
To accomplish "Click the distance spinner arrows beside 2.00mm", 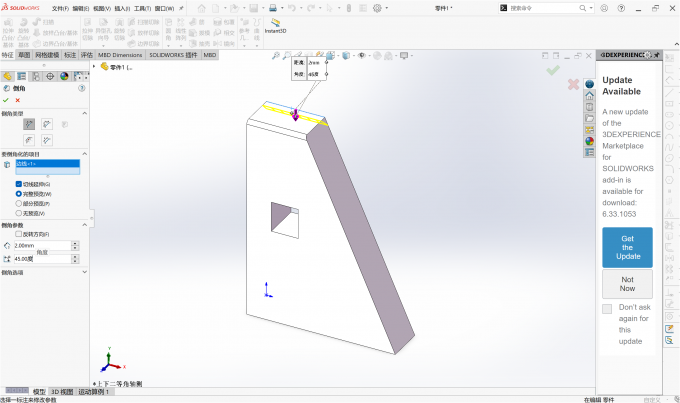I will point(75,246).
